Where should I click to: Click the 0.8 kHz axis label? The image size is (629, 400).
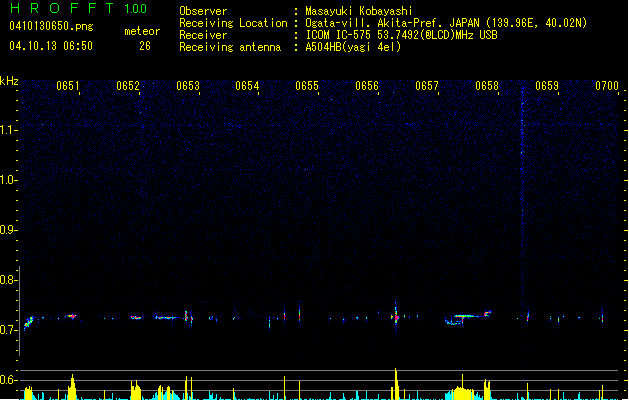coord(9,280)
